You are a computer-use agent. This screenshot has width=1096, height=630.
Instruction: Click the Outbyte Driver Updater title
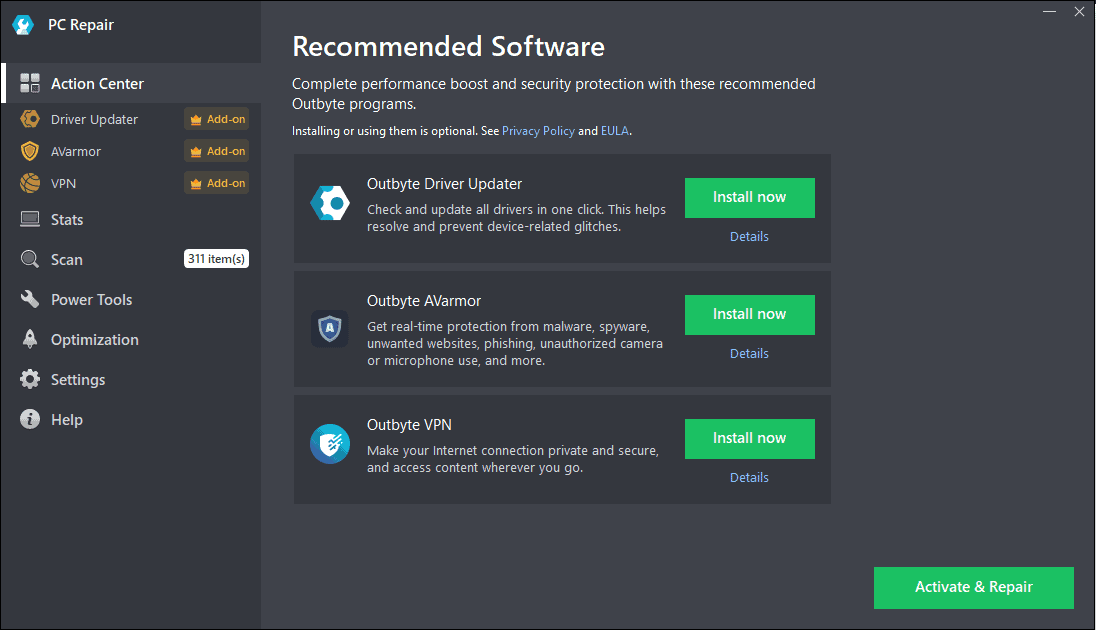pos(445,184)
